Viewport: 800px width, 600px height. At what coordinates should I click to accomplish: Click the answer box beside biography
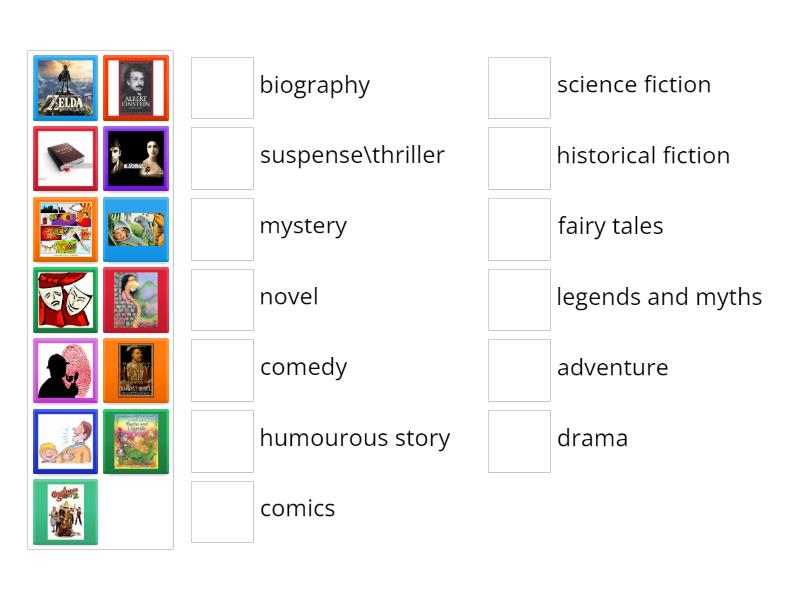click(x=222, y=87)
